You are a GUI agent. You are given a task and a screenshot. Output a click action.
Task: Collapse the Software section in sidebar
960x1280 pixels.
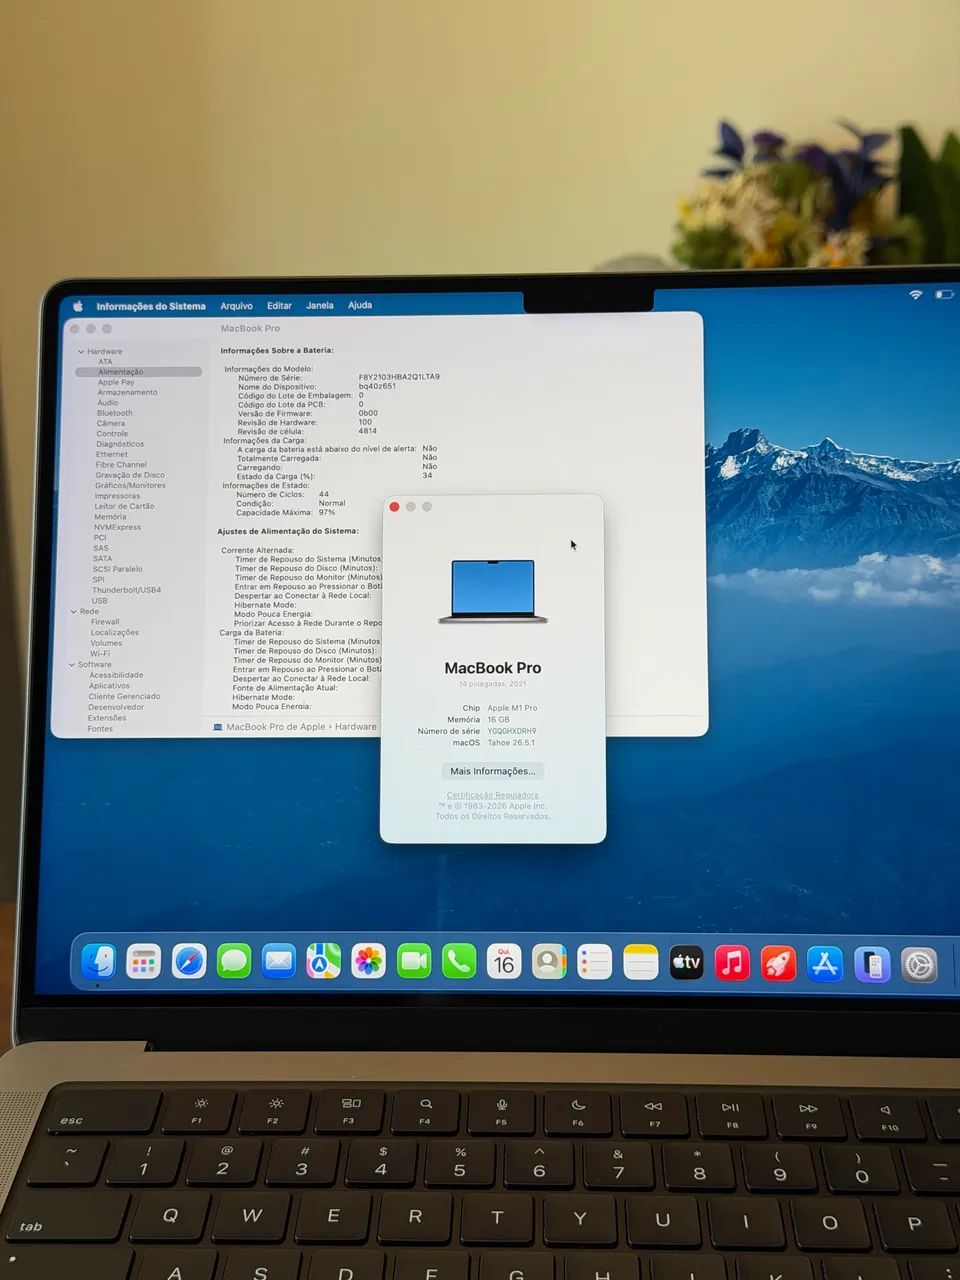pos(72,664)
